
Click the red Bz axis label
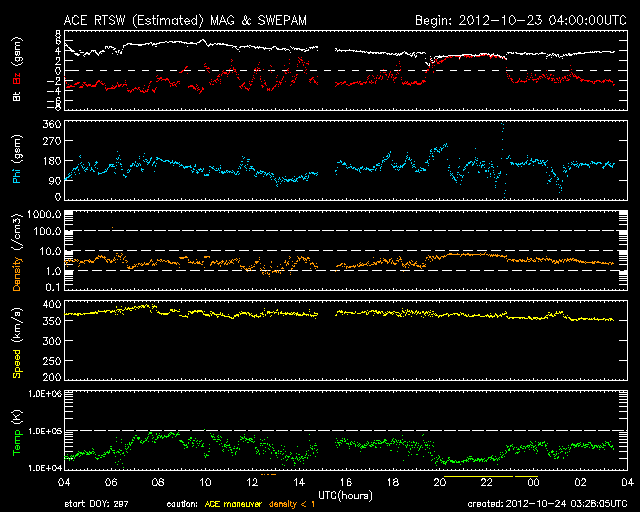(16, 78)
